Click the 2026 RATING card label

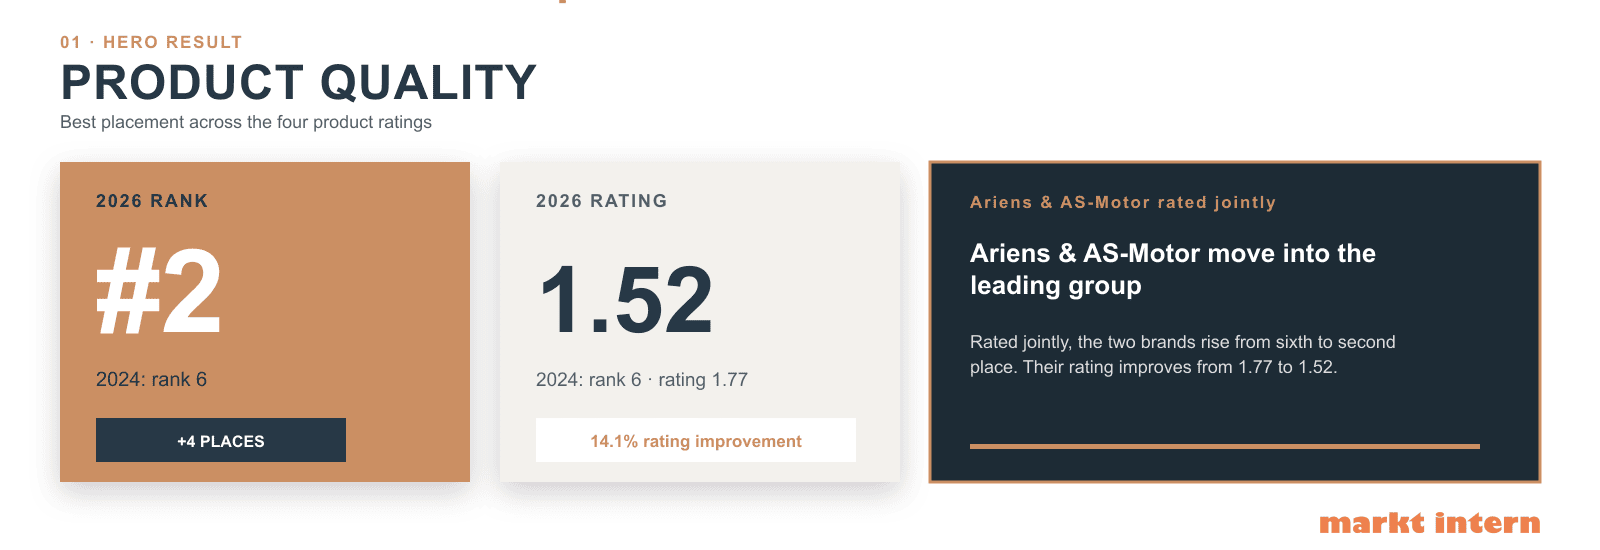tap(601, 201)
